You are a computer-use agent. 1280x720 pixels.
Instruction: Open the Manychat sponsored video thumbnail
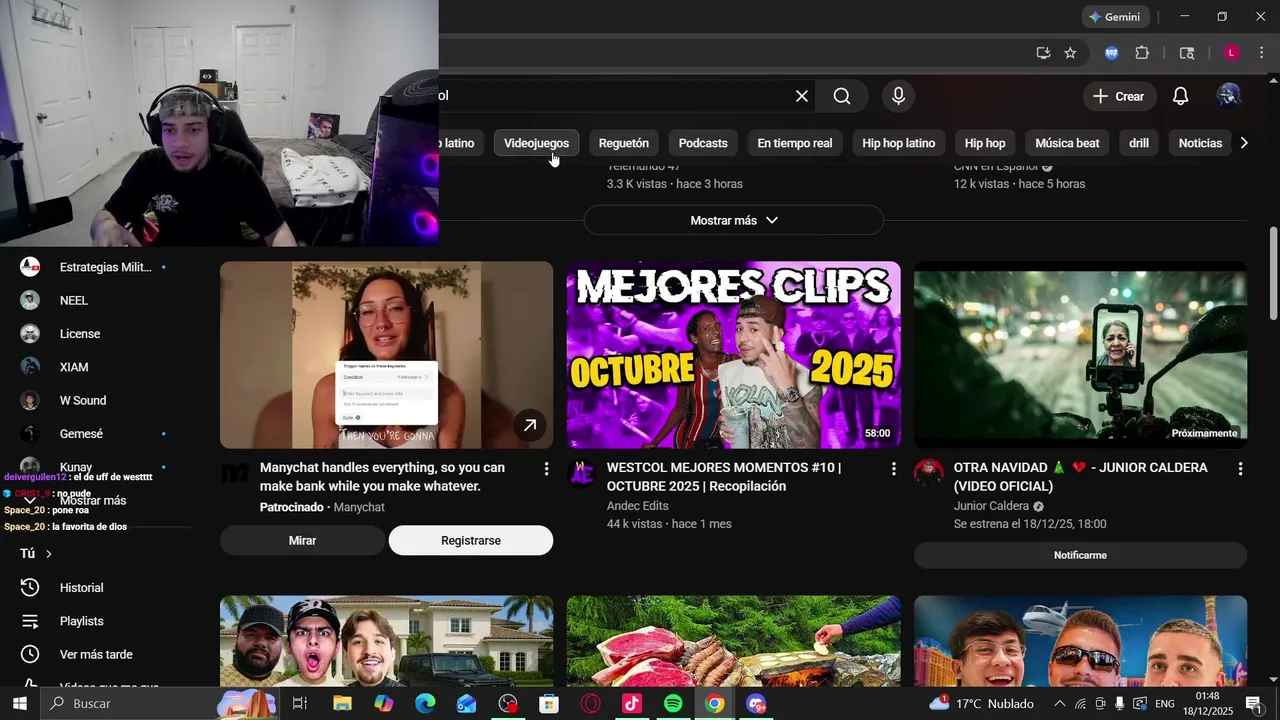tap(386, 355)
